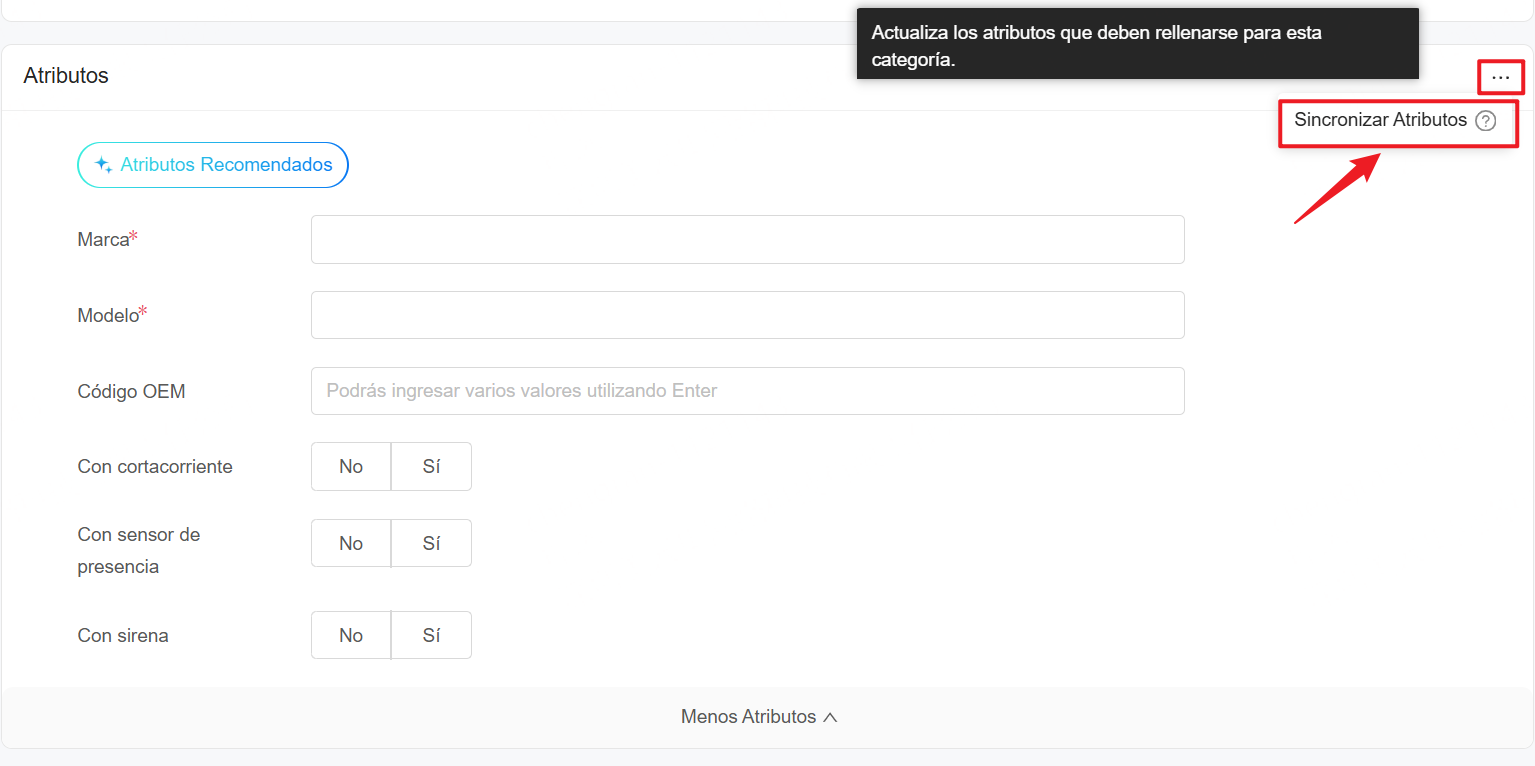Click the Atributos panel header
This screenshot has height=766, width=1535.
(65, 75)
